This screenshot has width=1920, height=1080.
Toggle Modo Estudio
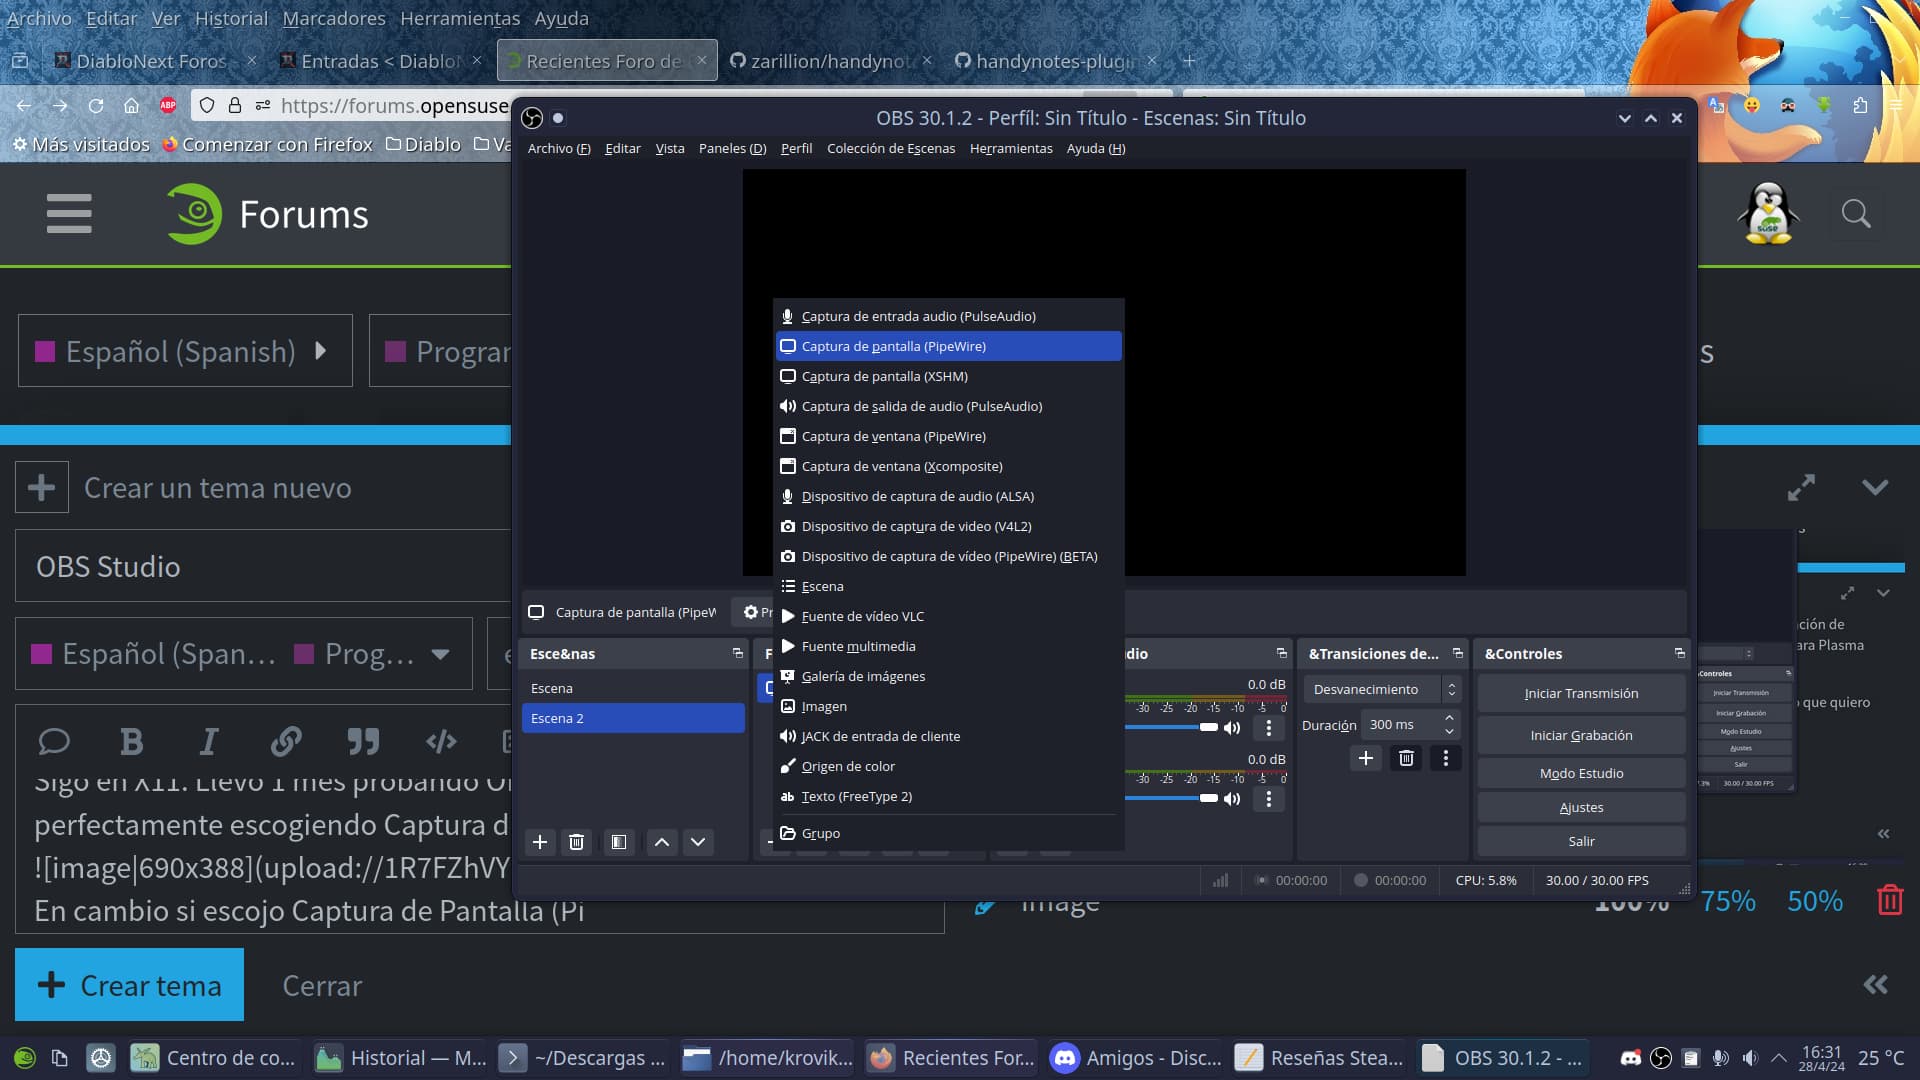click(x=1581, y=773)
